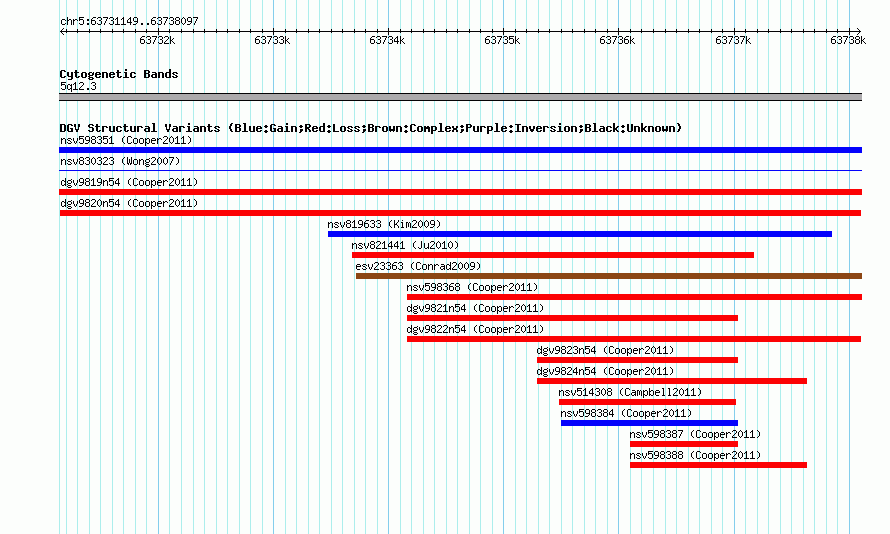Click the dgv9822n54 (Cooper2011) label
Screen dimensions: 890x534
(x=475, y=329)
